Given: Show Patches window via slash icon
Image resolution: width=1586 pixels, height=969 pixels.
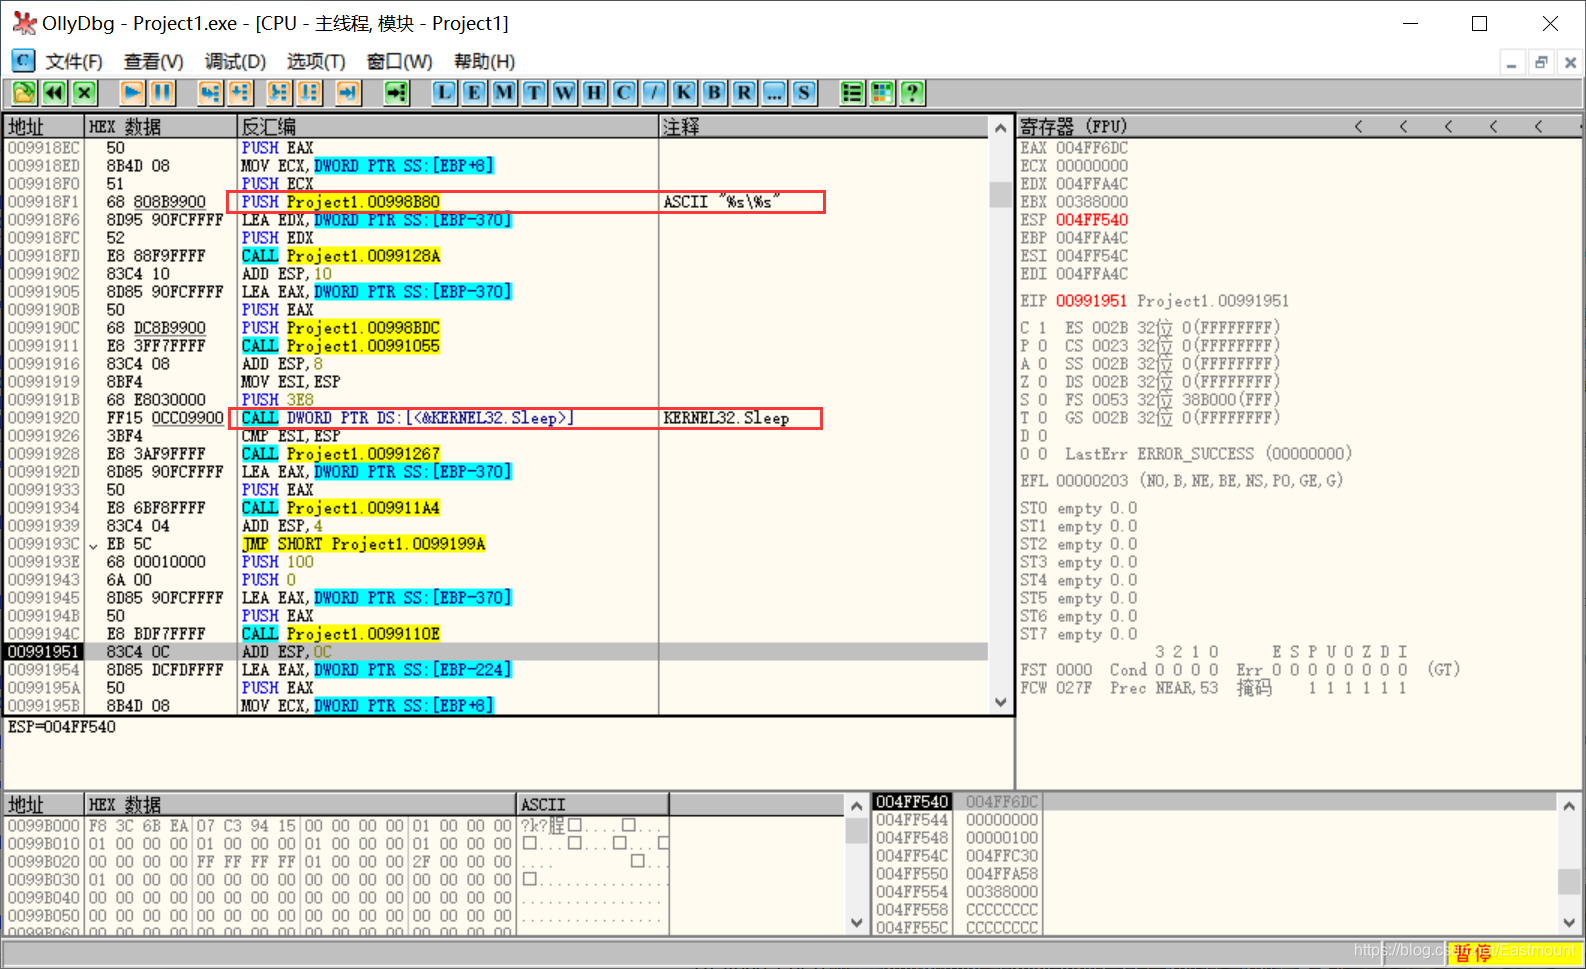Looking at the screenshot, I should (x=654, y=93).
